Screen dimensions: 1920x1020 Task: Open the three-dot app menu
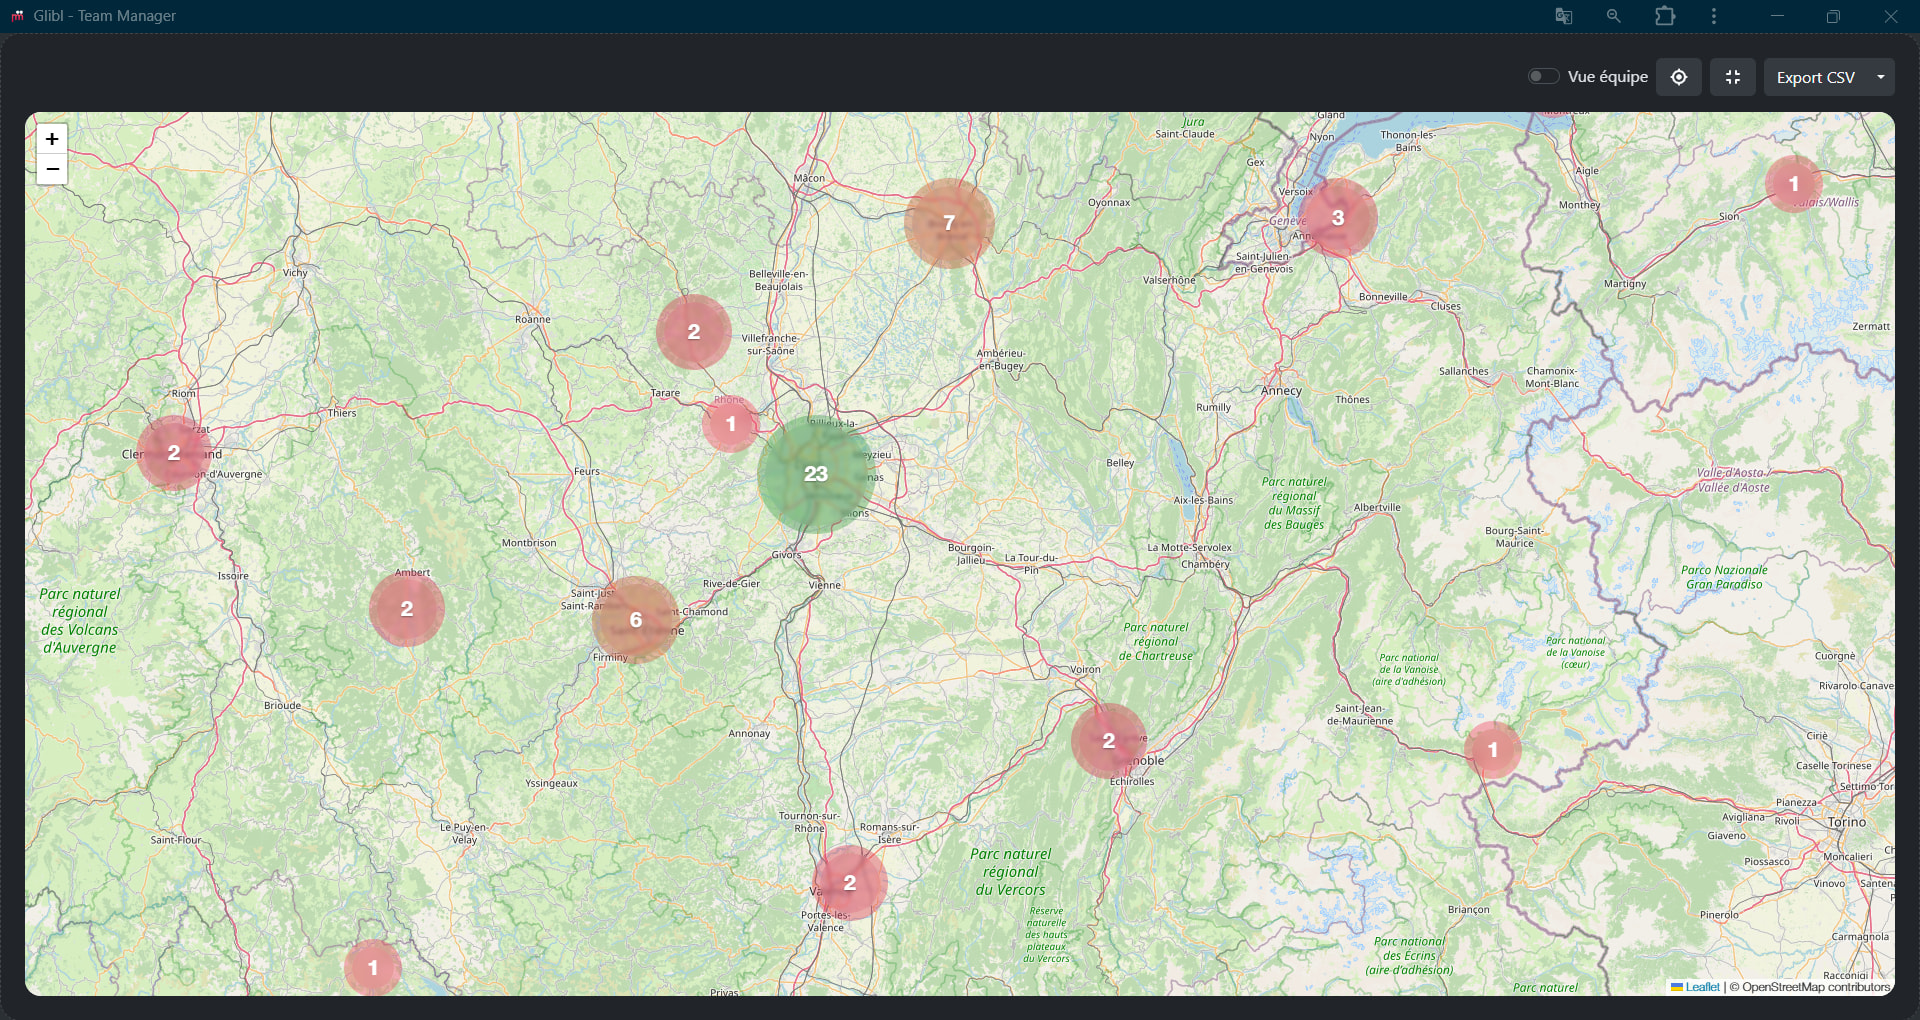(x=1714, y=16)
